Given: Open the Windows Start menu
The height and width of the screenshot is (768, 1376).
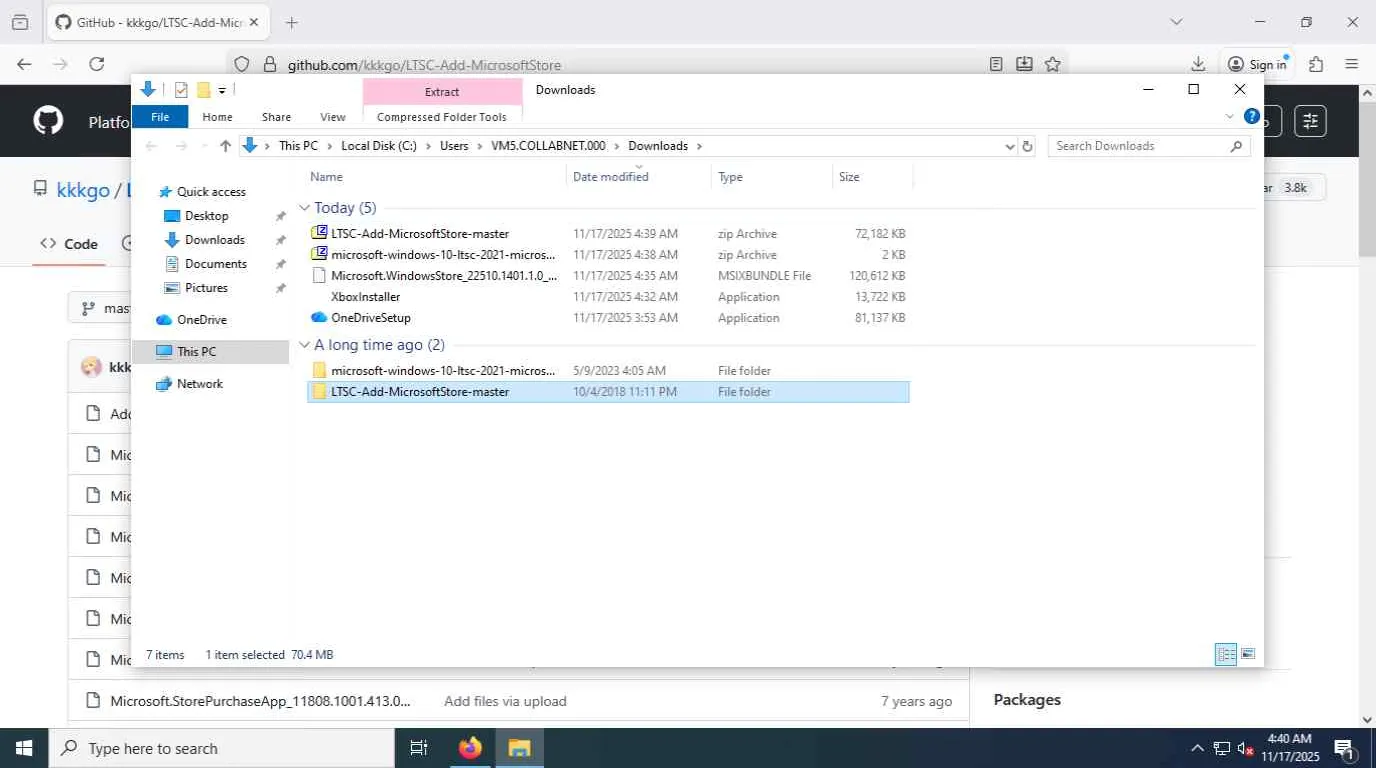Looking at the screenshot, I should (x=23, y=748).
